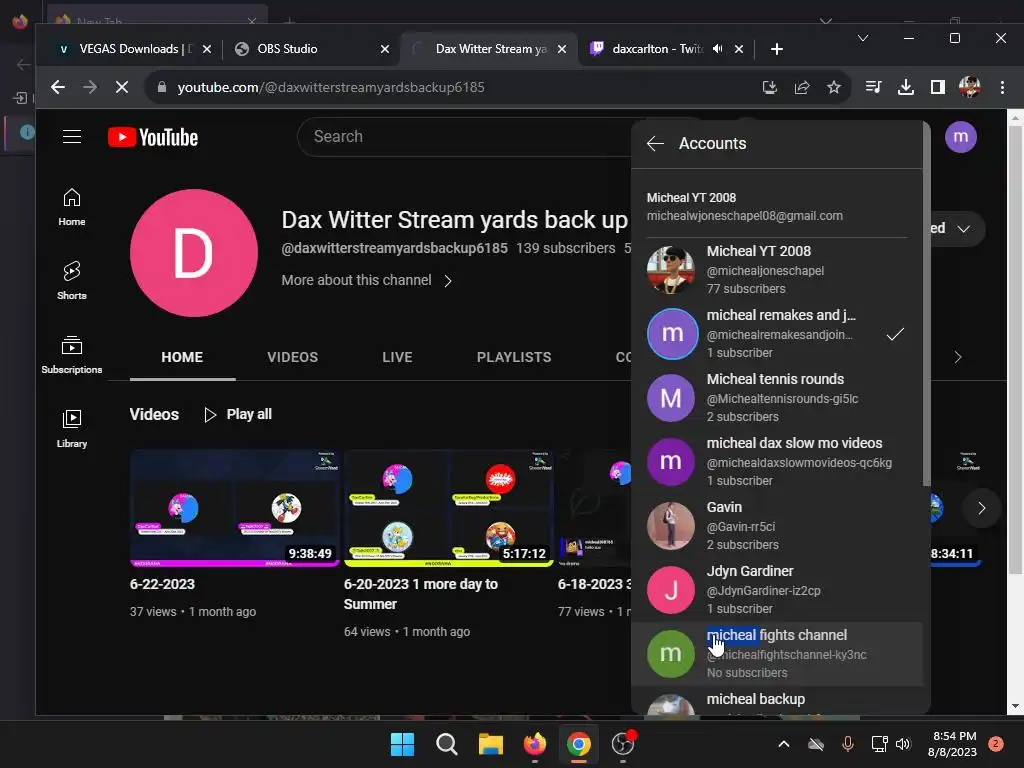Click the address bar URL
The width and height of the screenshot is (1024, 768).
330,87
